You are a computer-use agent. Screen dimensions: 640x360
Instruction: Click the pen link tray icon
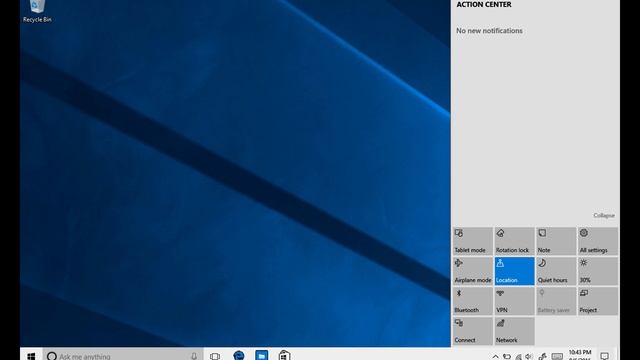click(542, 356)
